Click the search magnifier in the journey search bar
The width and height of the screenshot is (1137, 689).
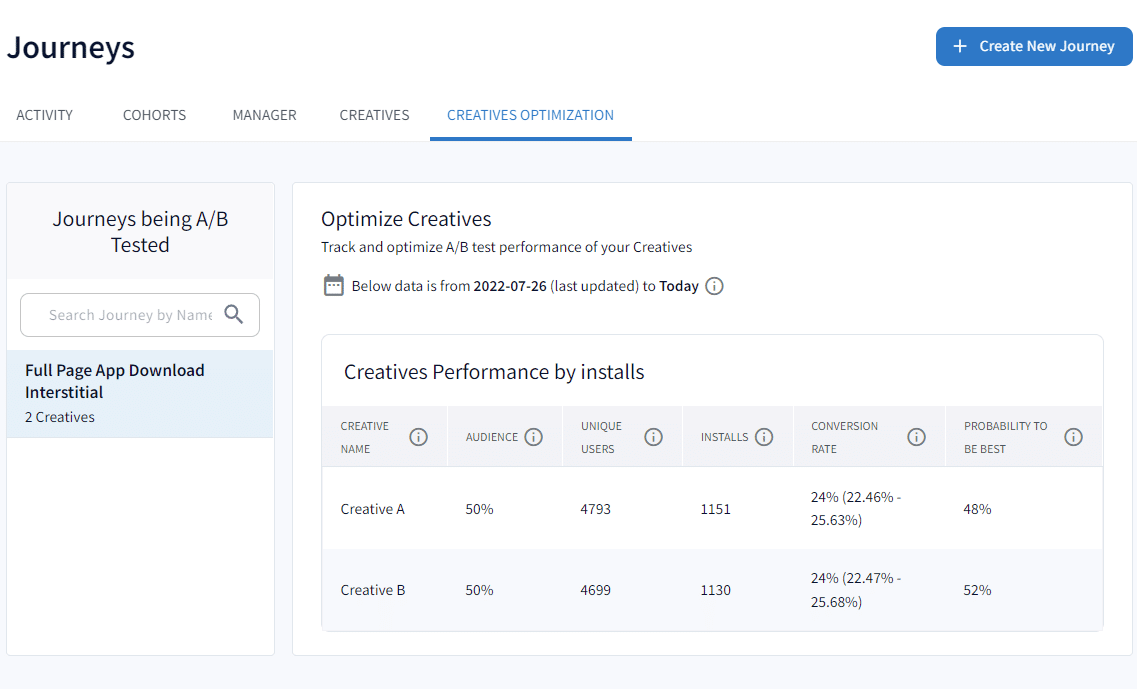coord(234,314)
